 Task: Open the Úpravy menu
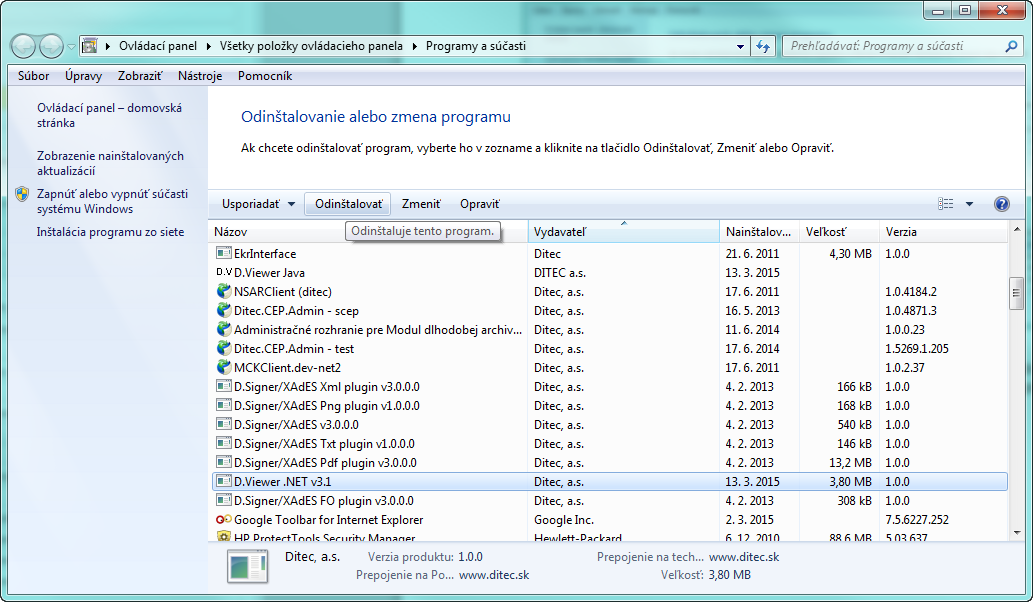(x=84, y=76)
